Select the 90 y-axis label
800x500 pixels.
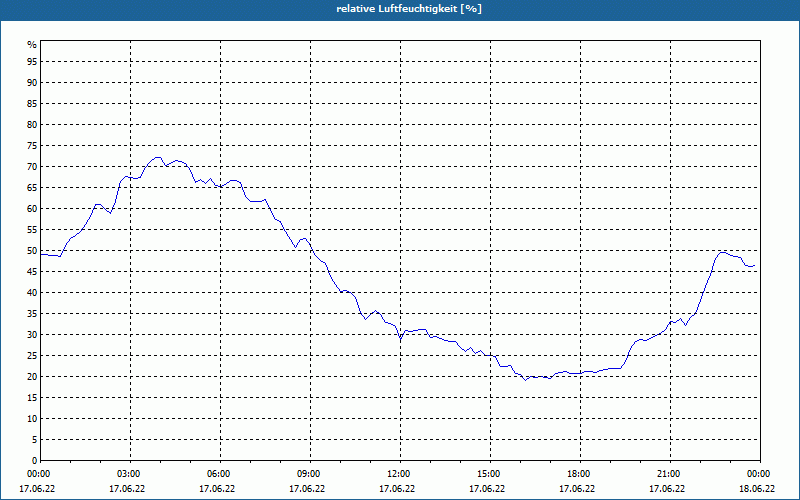tap(32, 83)
